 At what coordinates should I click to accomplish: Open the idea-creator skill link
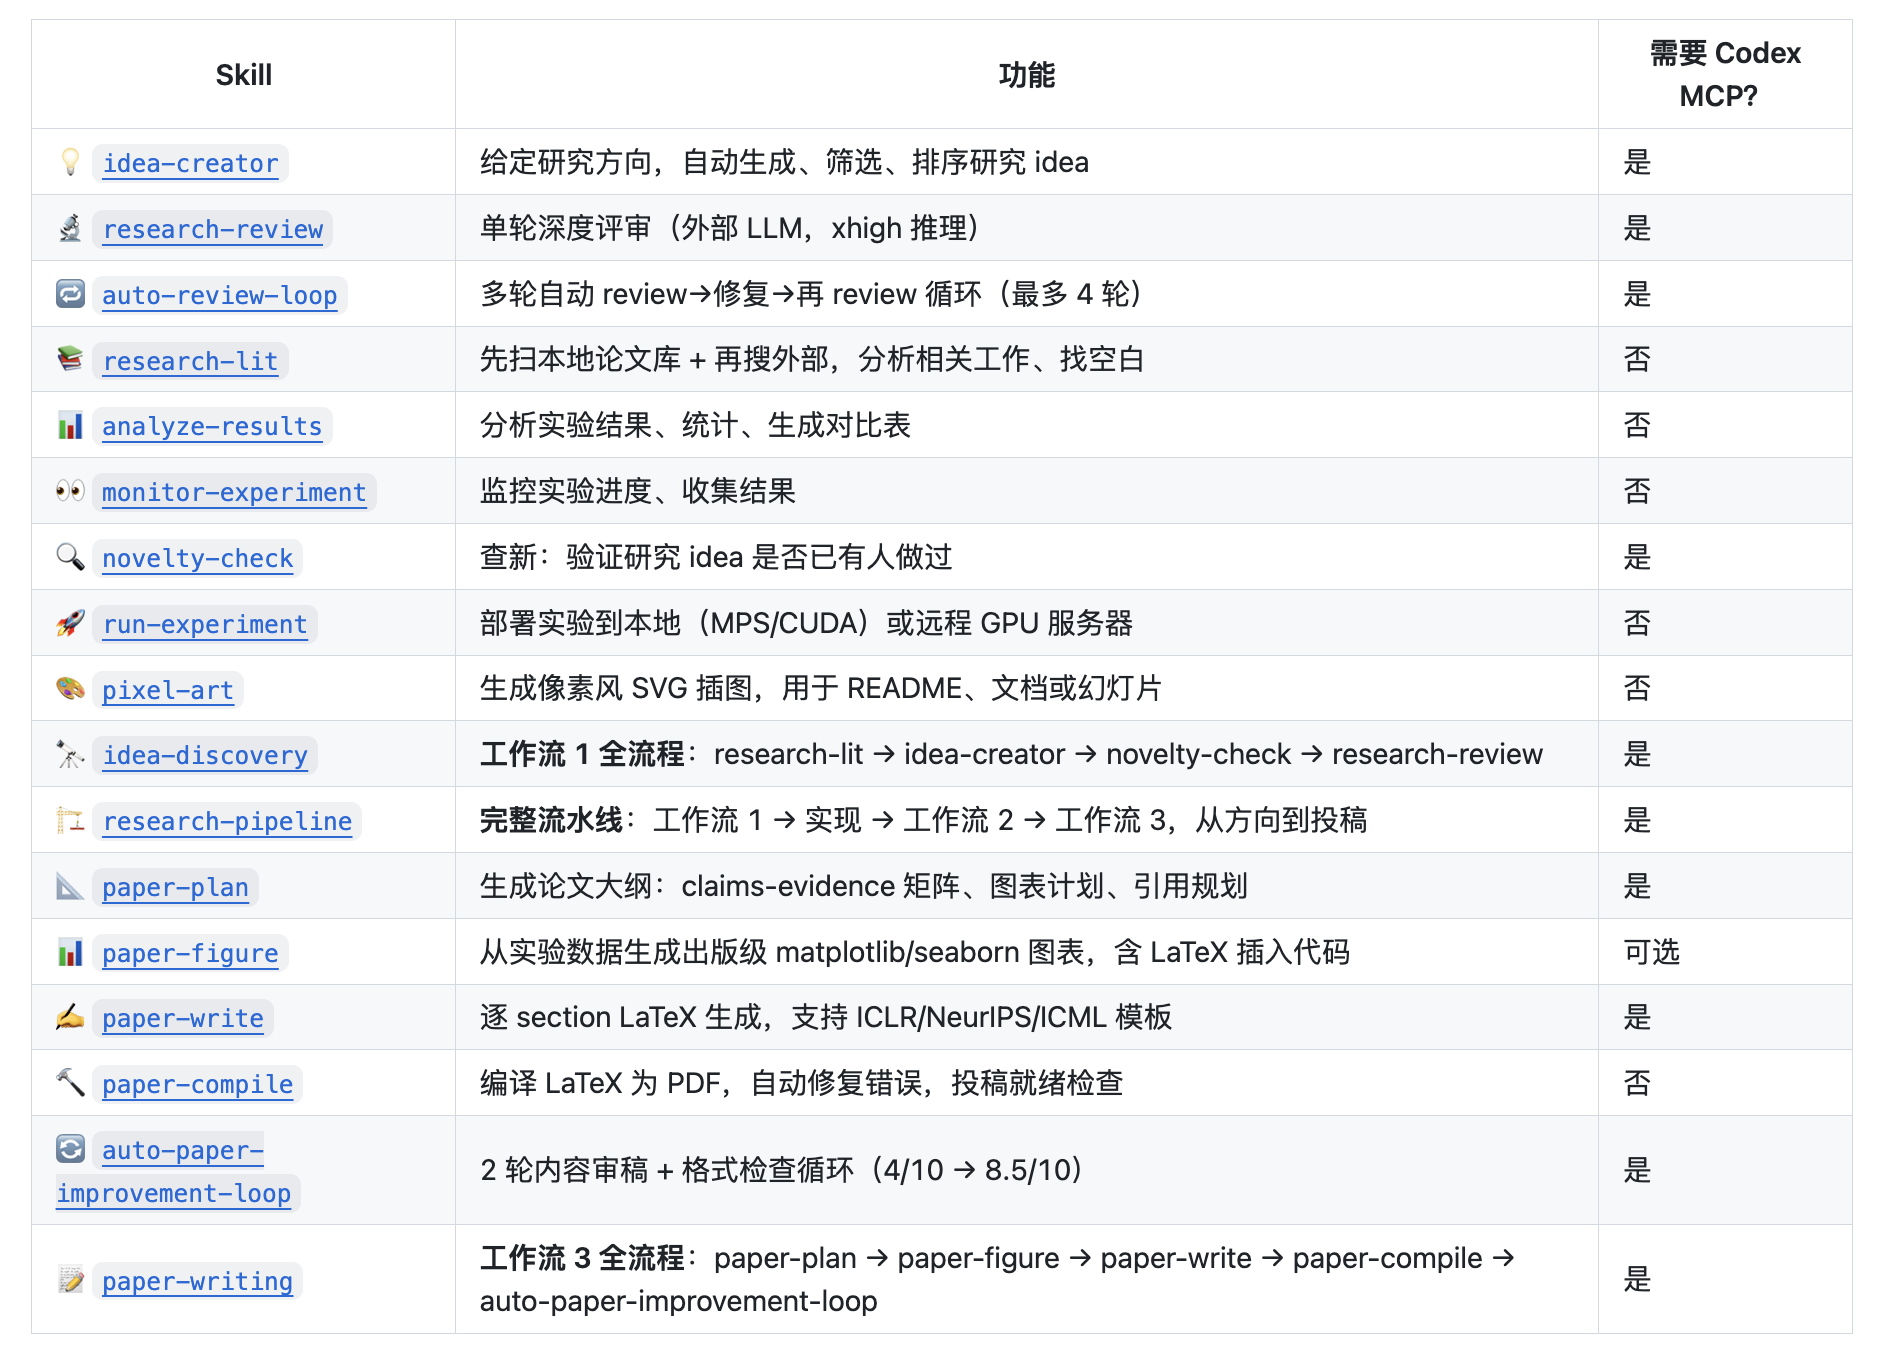tap(191, 163)
